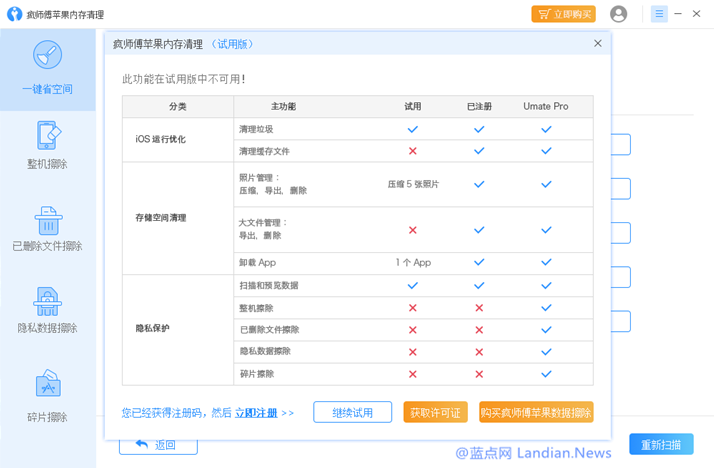Click the 已注册 column header
The height and width of the screenshot is (468, 714).
click(x=479, y=106)
